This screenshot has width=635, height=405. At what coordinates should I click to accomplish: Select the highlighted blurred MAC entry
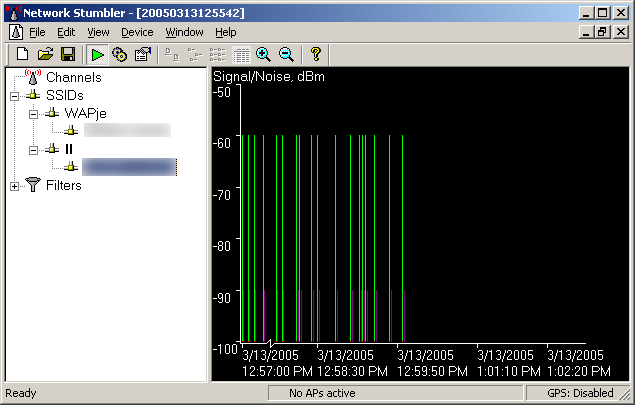point(130,167)
